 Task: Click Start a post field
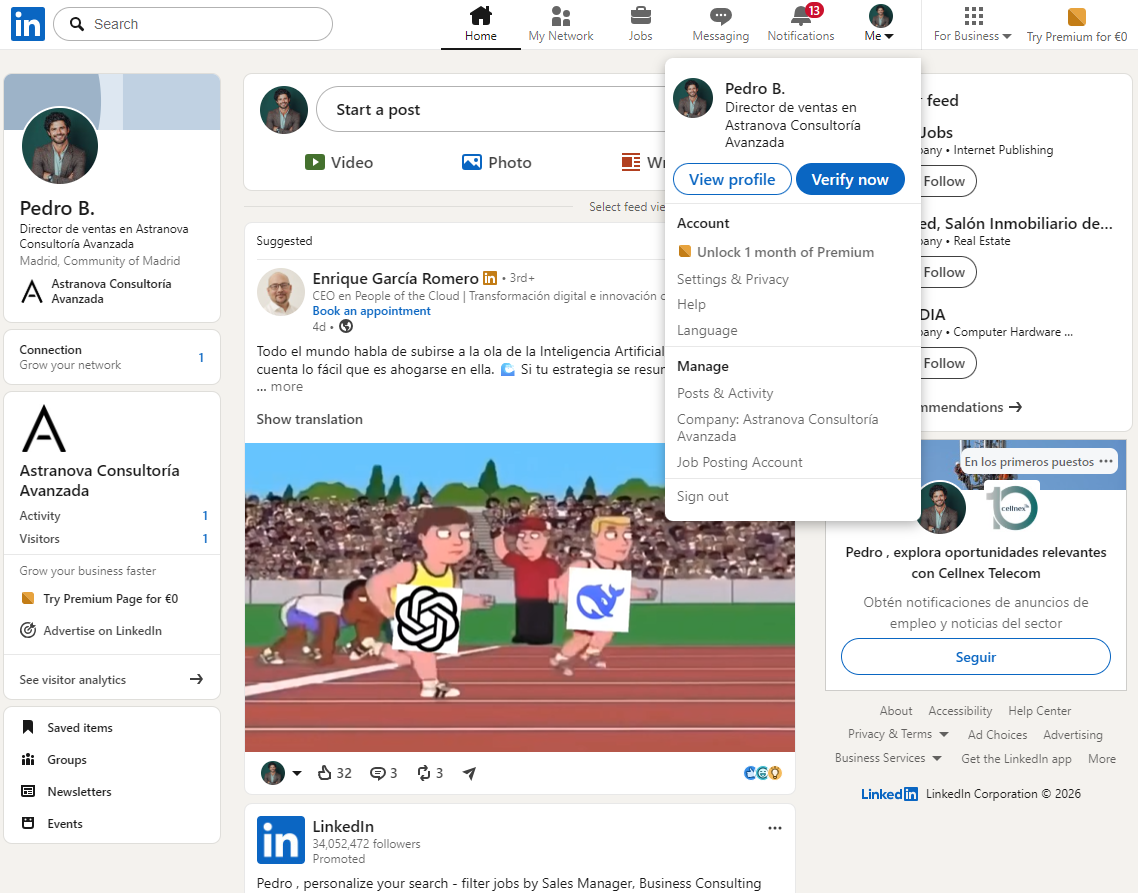click(x=491, y=110)
